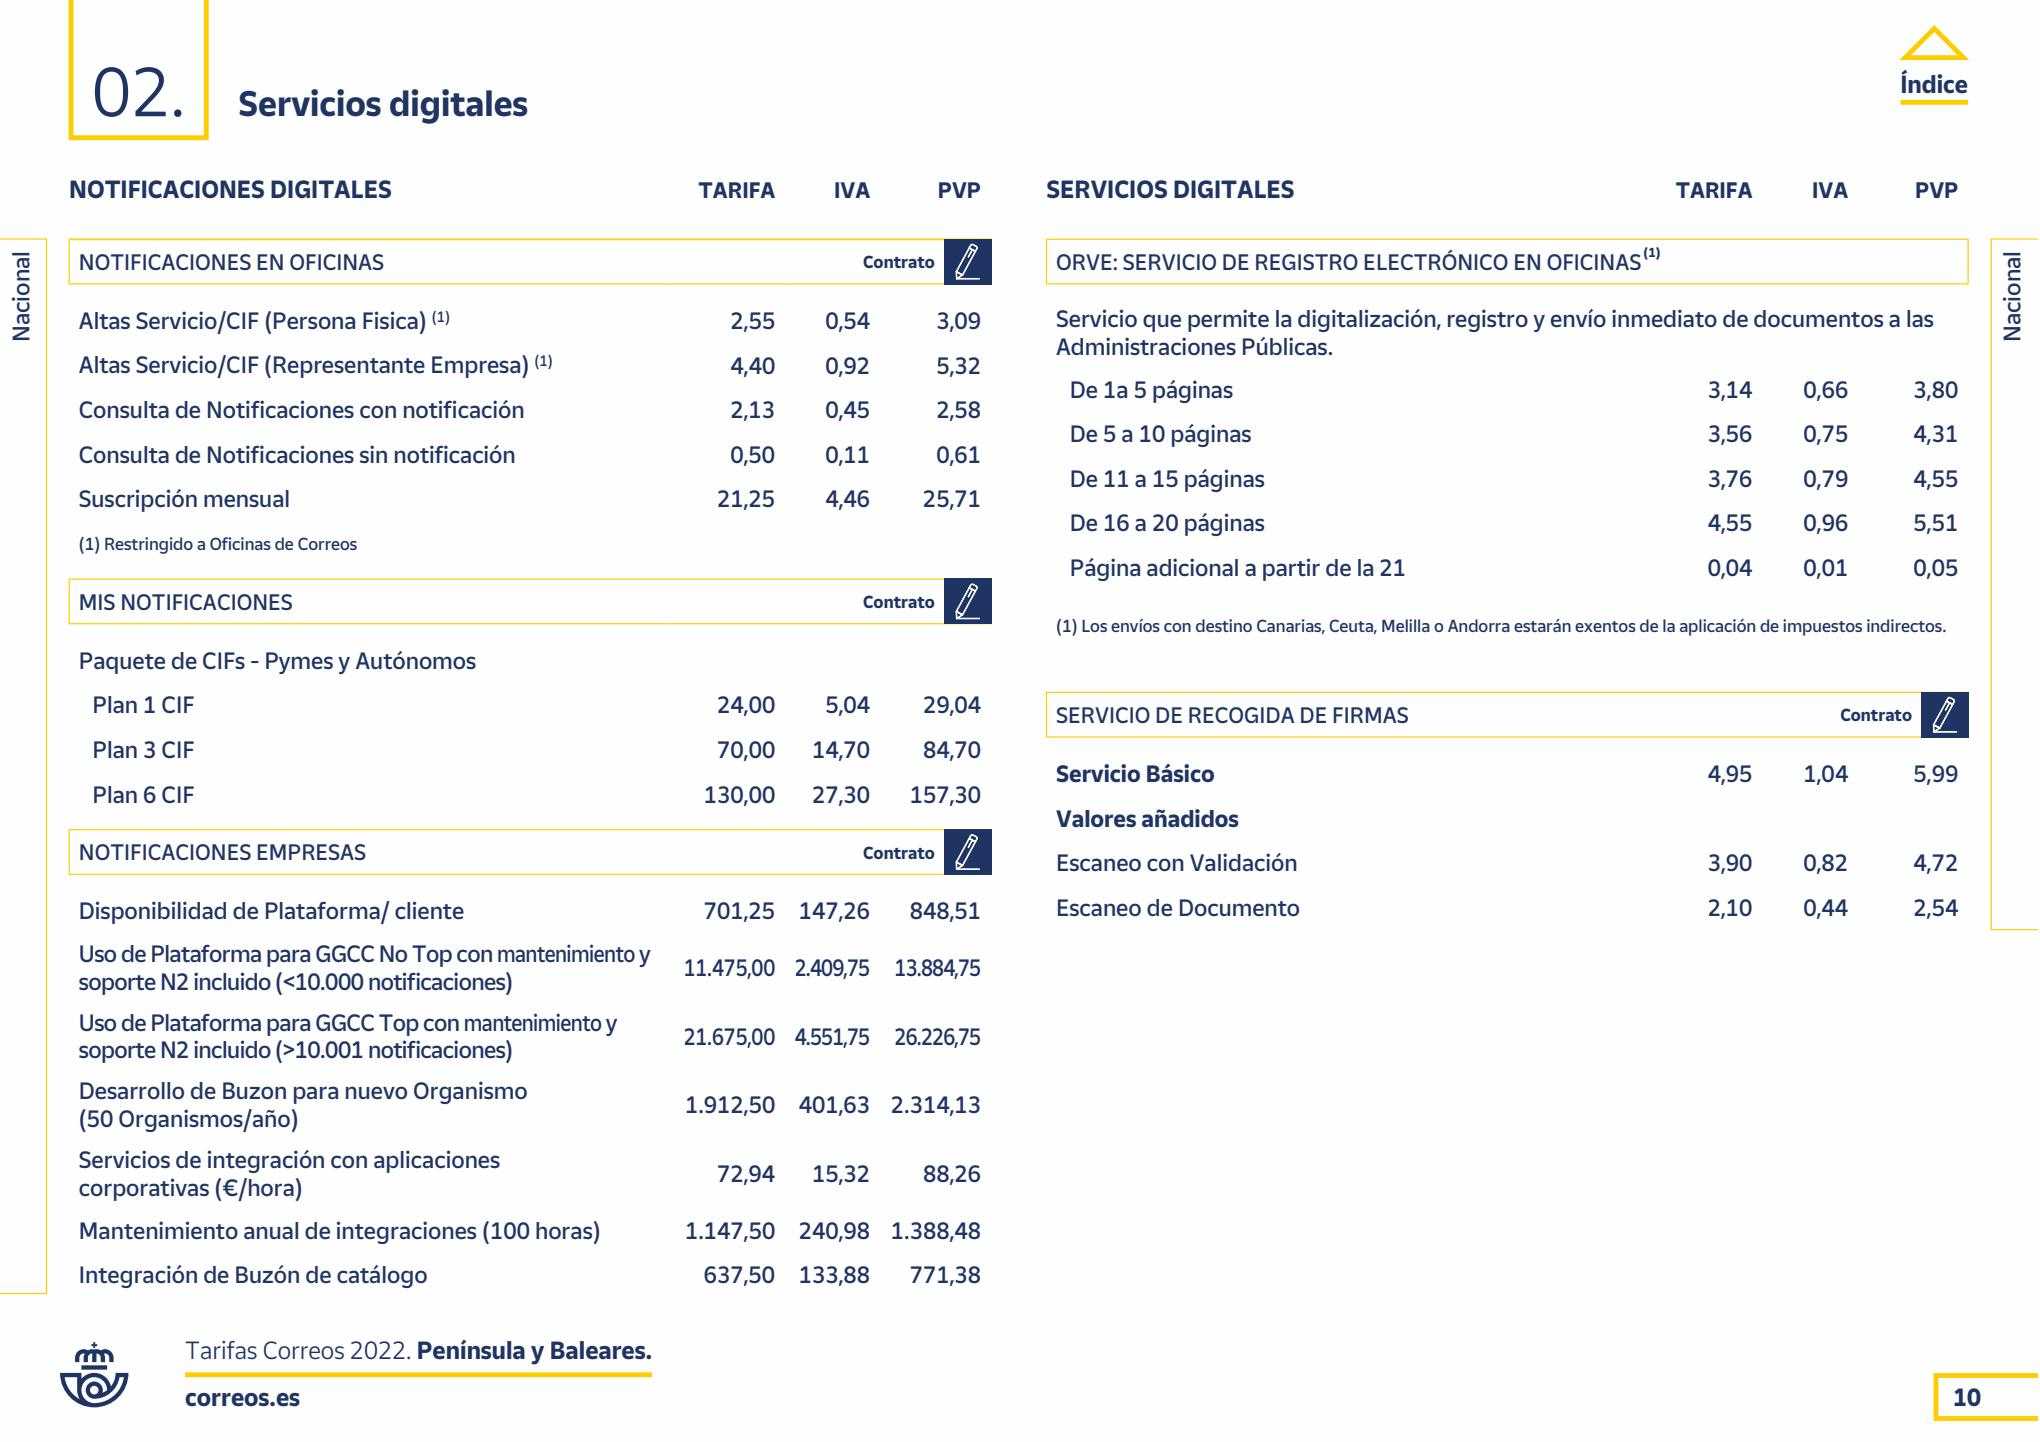Click the Suscripción mensual row label

coord(184,499)
